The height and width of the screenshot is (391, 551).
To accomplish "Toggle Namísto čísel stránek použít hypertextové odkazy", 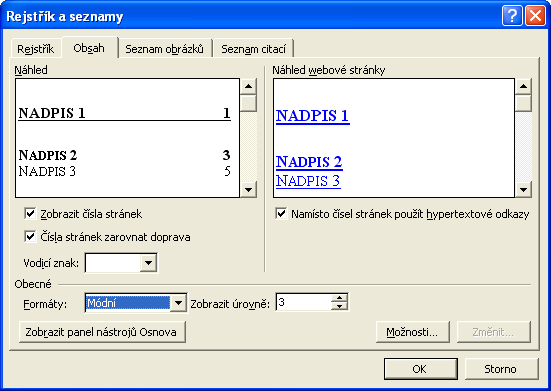I will click(x=281, y=214).
